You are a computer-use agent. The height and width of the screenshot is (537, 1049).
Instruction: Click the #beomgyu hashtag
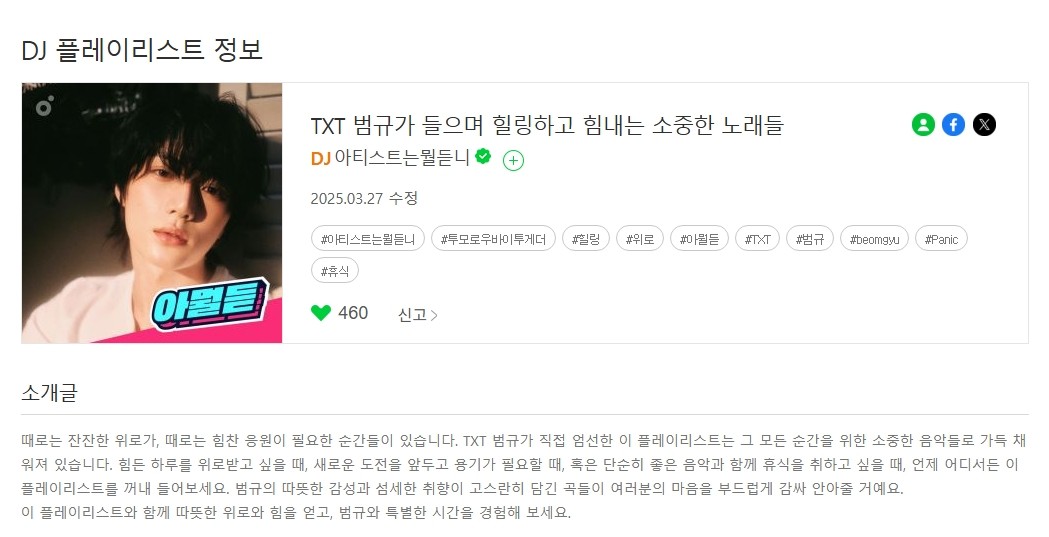pos(874,239)
